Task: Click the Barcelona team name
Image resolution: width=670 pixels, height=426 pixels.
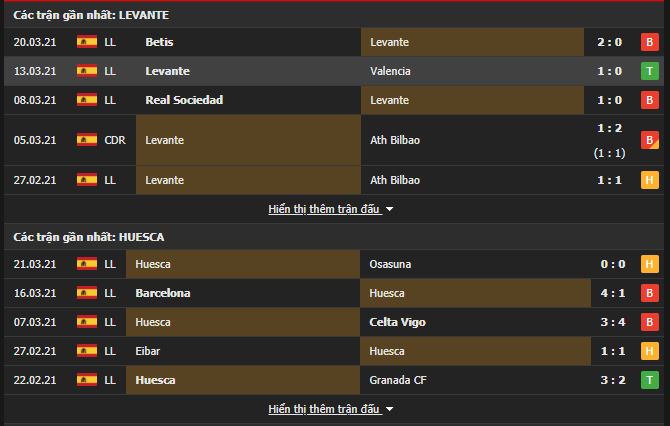Action: point(163,293)
